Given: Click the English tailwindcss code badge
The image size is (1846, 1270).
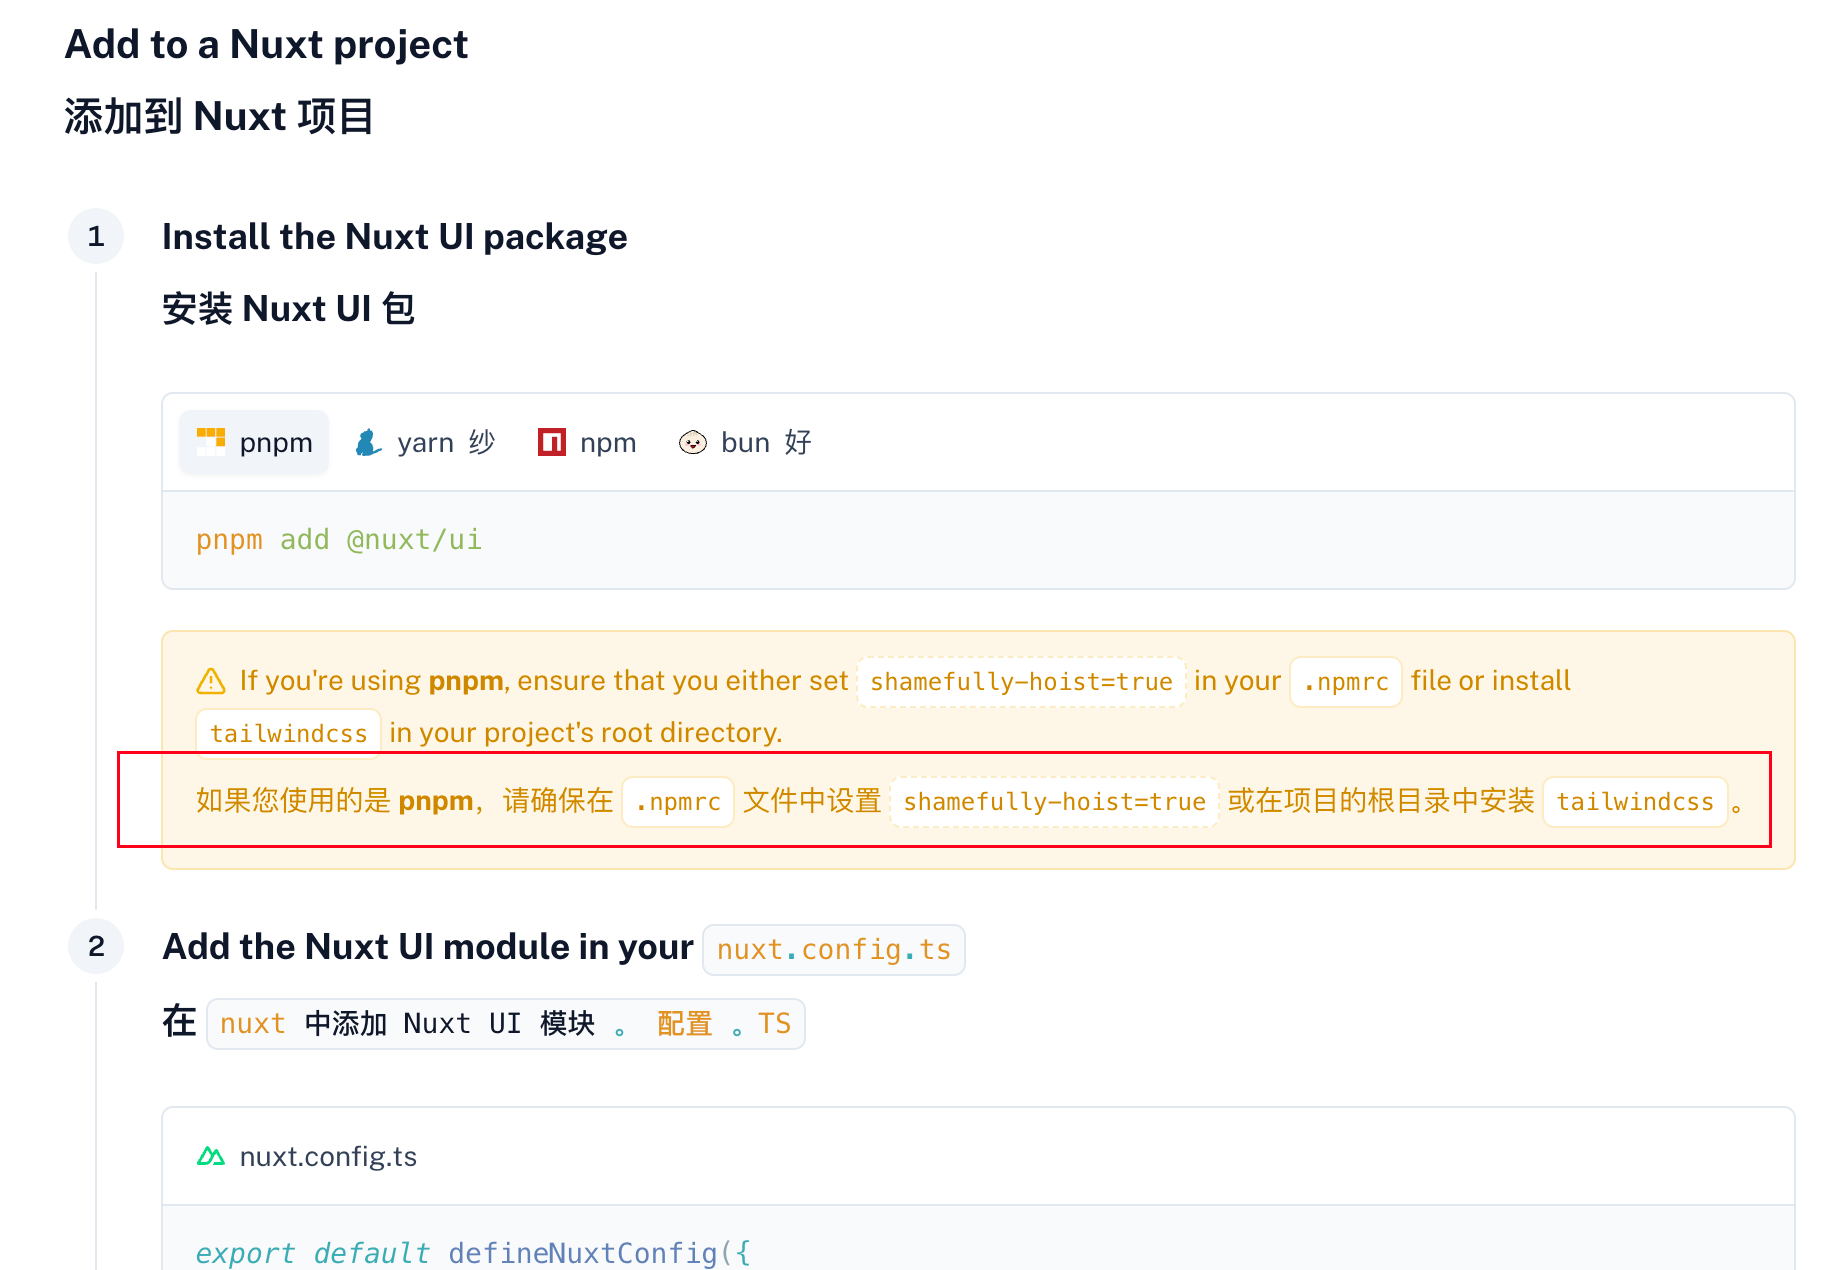Looking at the screenshot, I should coord(288,734).
